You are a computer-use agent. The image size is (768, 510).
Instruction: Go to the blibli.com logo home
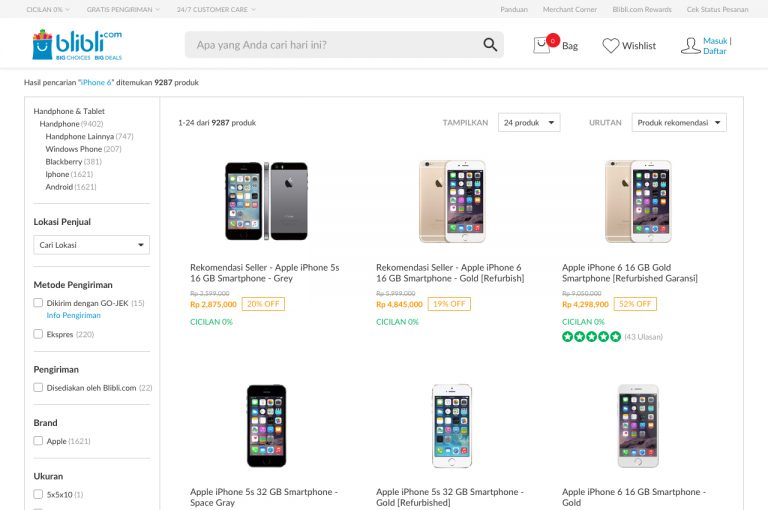[77, 45]
